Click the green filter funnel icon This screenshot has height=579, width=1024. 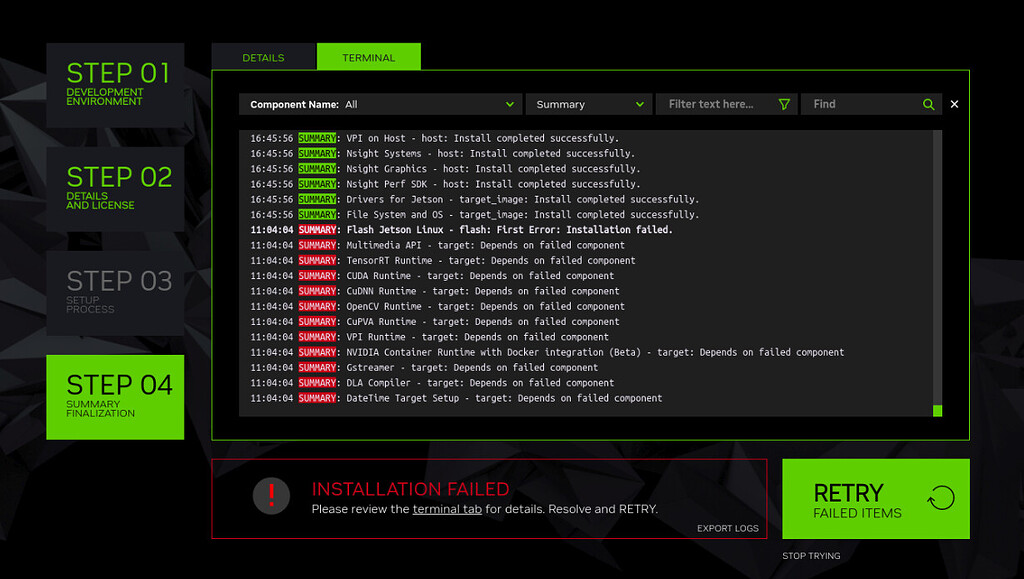tap(785, 103)
